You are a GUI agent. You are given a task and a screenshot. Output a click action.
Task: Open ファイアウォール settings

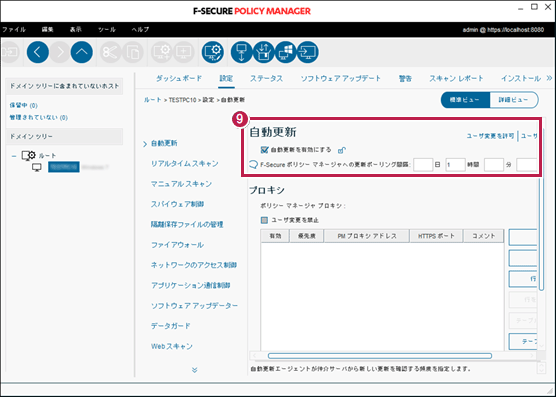[177, 245]
